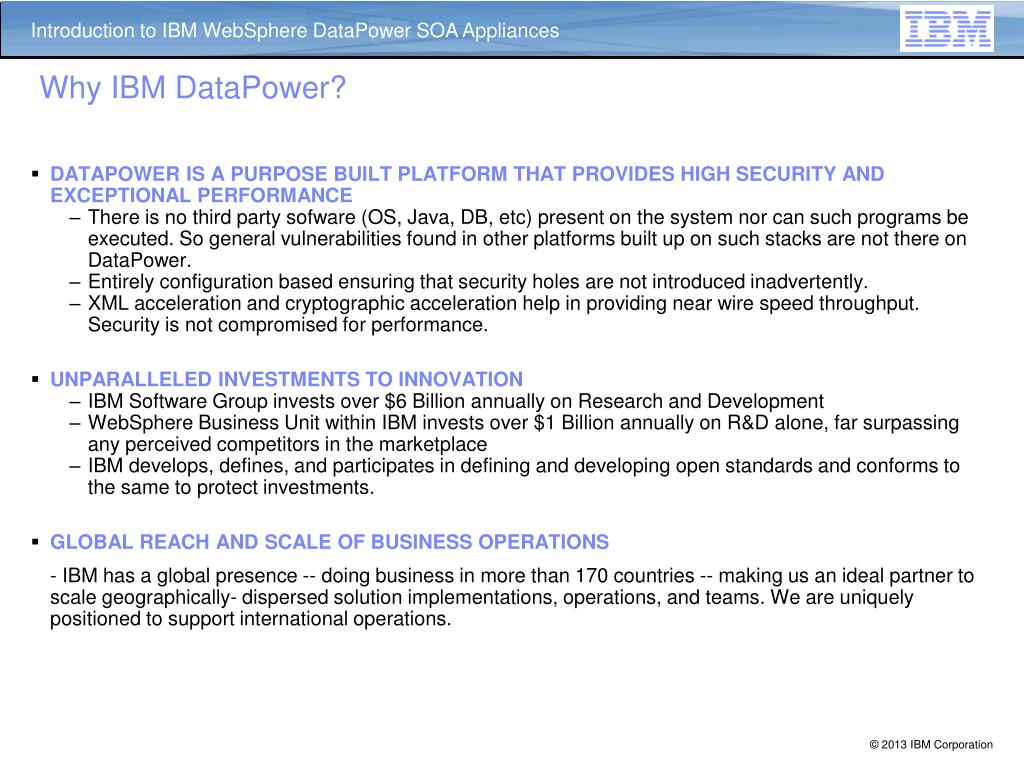Select heading 'UNPARALLELED INVESTMENTS TO INNOVATION'
The height and width of the screenshot is (768, 1024).
click(287, 379)
